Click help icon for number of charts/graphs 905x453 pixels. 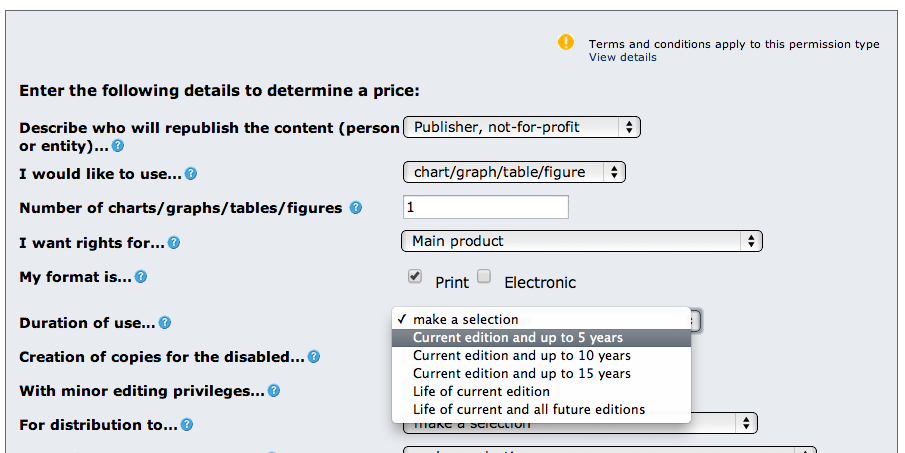pyautogui.click(x=356, y=208)
